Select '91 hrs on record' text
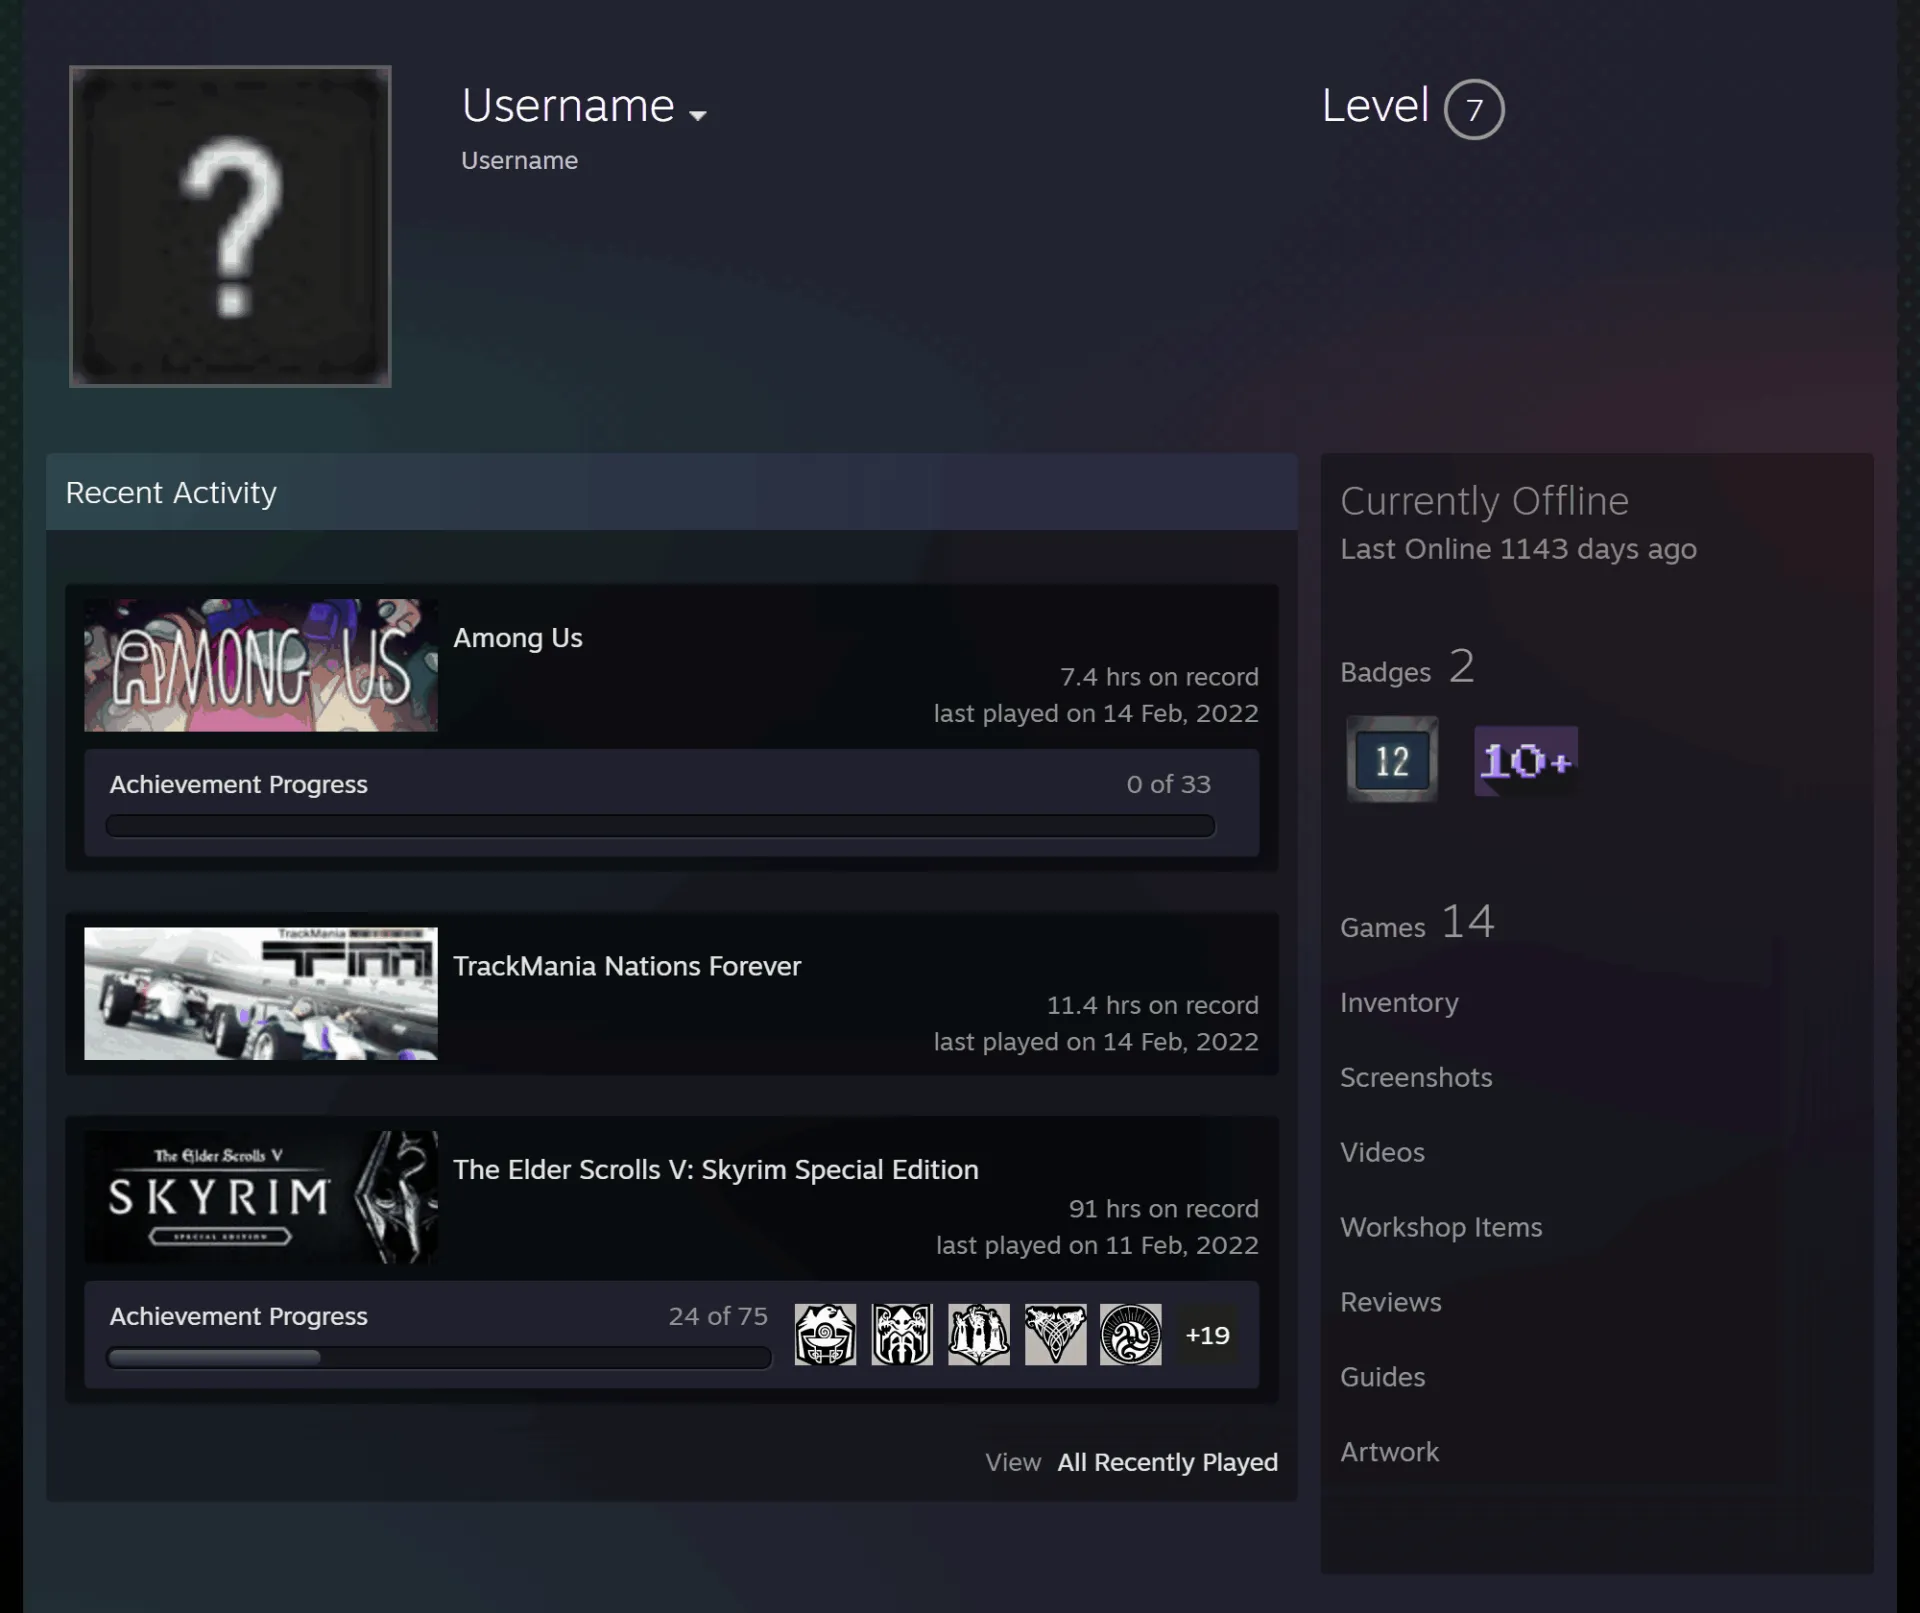1920x1613 pixels. click(1164, 1209)
